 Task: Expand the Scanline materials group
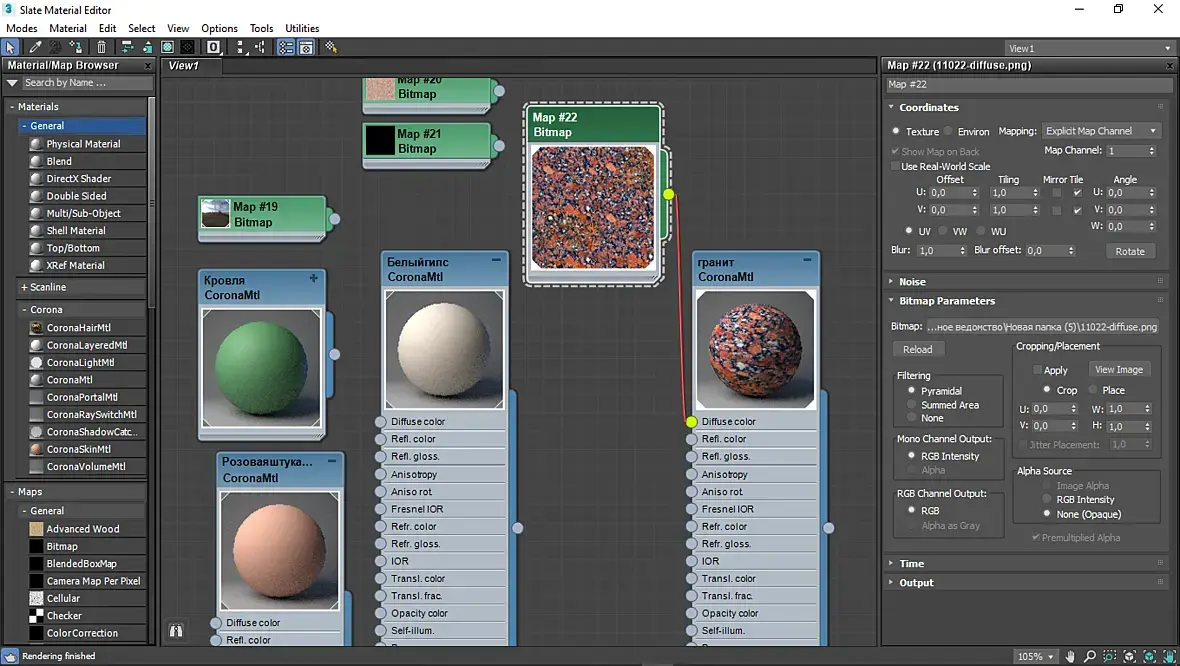click(x=48, y=287)
